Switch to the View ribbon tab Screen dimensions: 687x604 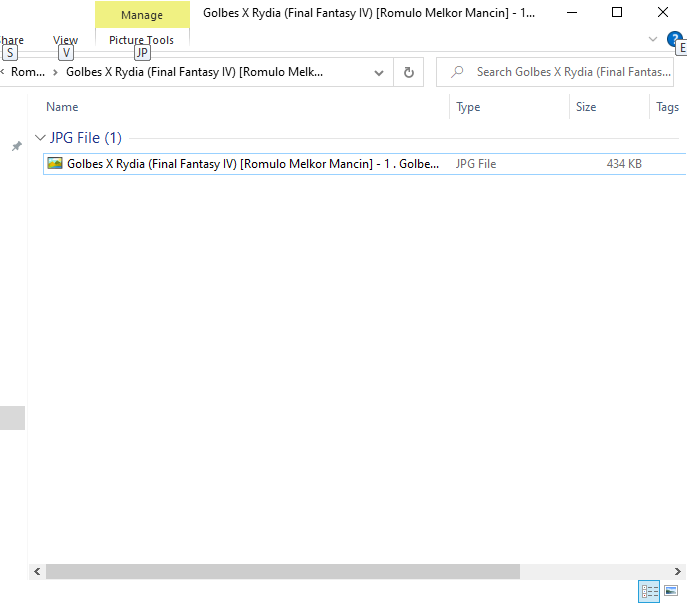click(x=65, y=40)
